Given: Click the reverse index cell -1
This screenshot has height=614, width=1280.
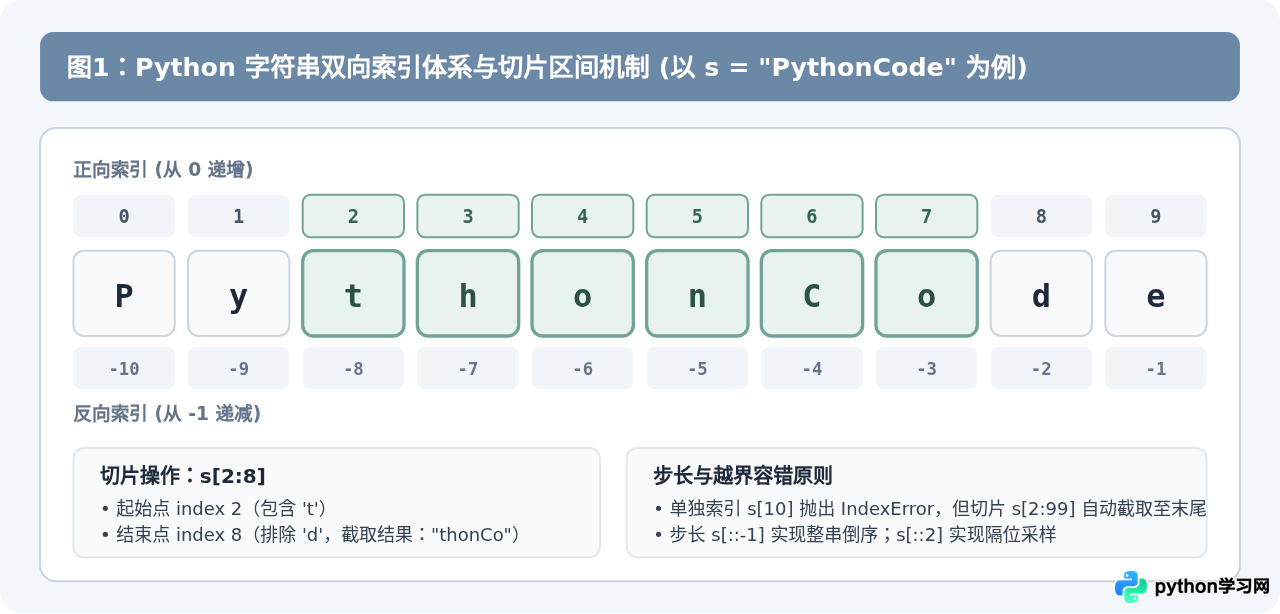Looking at the screenshot, I should pos(1156,368).
